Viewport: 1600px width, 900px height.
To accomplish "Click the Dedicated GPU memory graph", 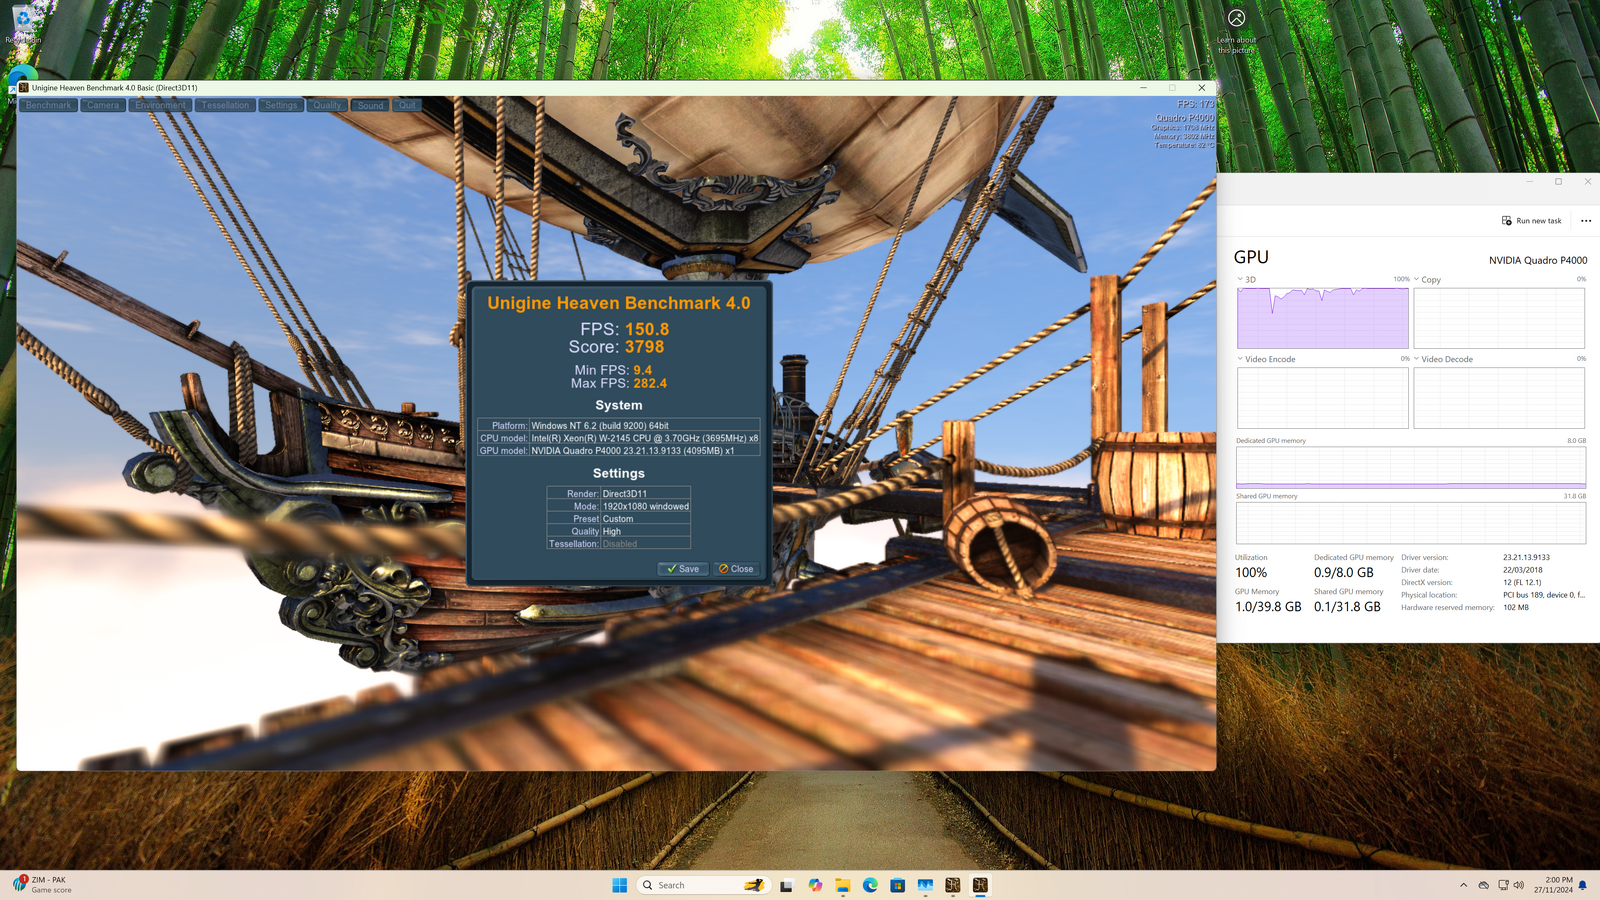I will pos(1411,467).
